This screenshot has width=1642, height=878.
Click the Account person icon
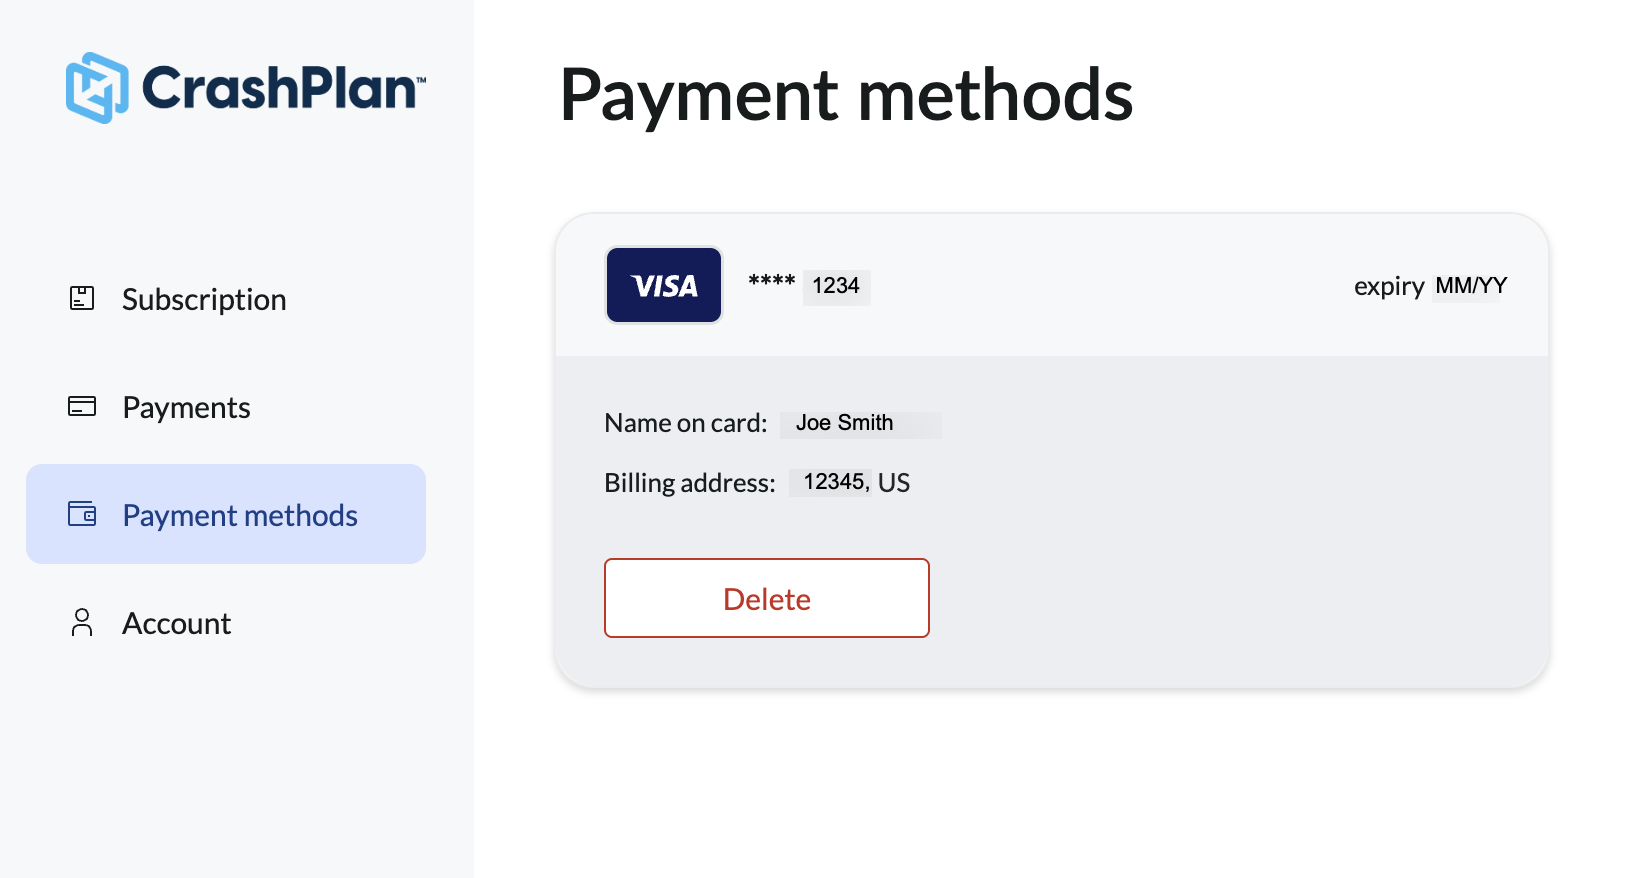click(x=81, y=622)
